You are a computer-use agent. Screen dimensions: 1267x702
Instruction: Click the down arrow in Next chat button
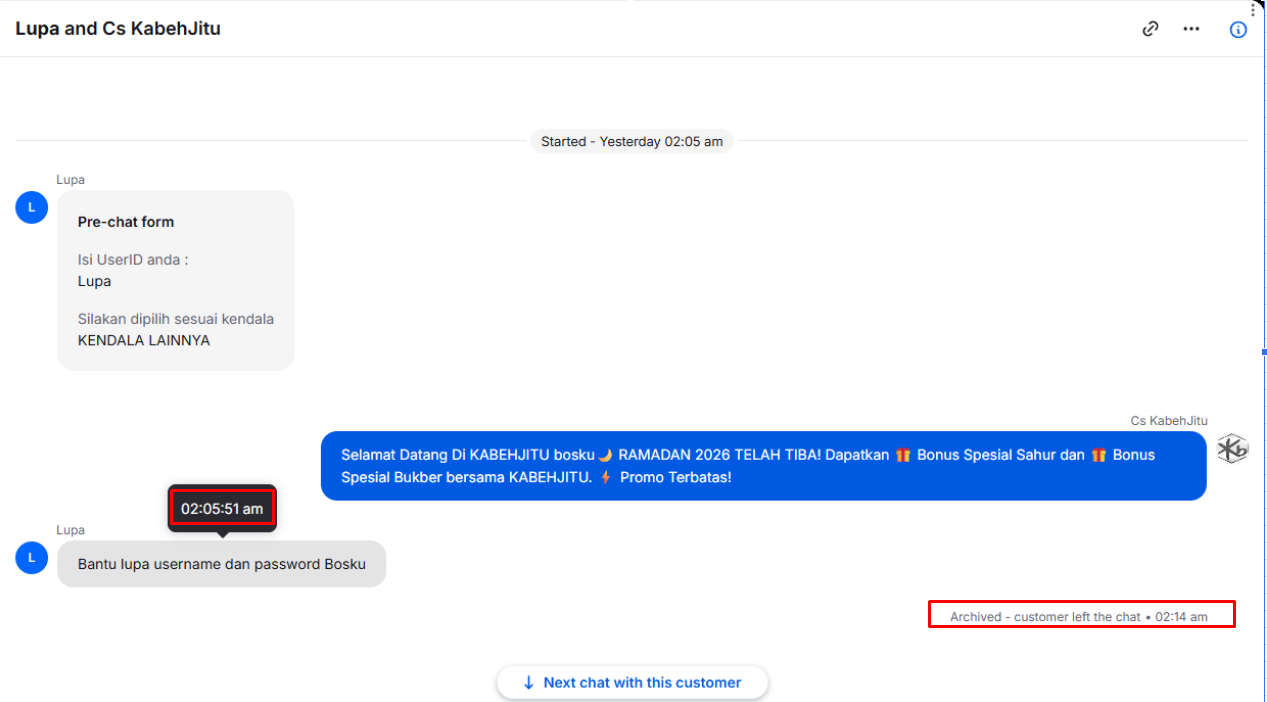tap(529, 683)
